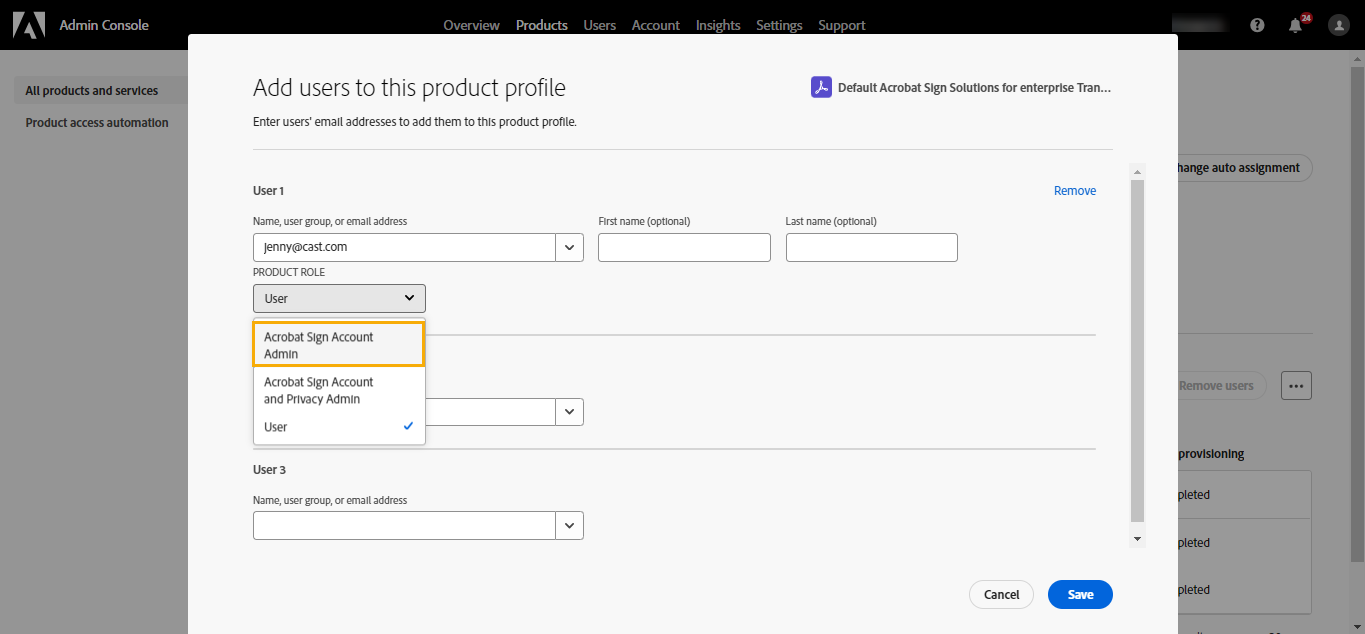Focus the First name field
The width and height of the screenshot is (1365, 634).
point(684,247)
